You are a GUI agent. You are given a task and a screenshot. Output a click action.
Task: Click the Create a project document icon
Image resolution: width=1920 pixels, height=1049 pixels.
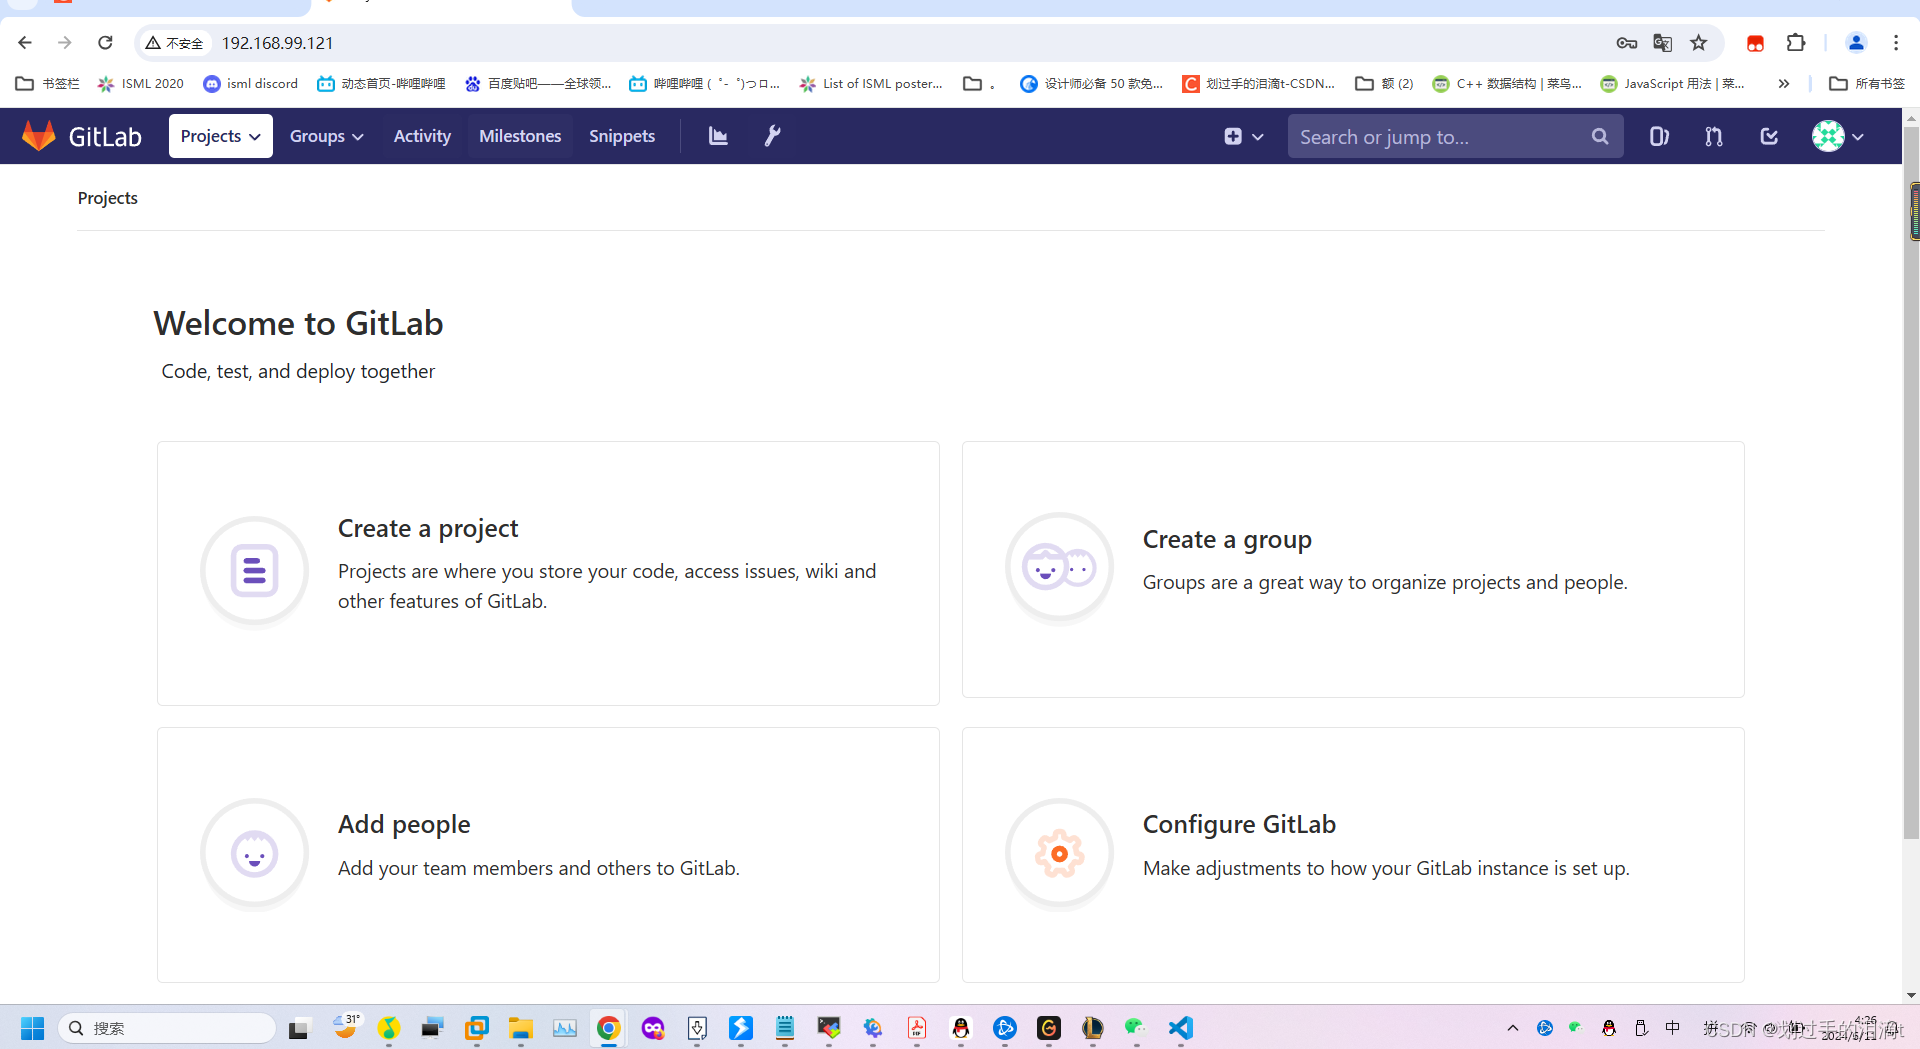255,571
